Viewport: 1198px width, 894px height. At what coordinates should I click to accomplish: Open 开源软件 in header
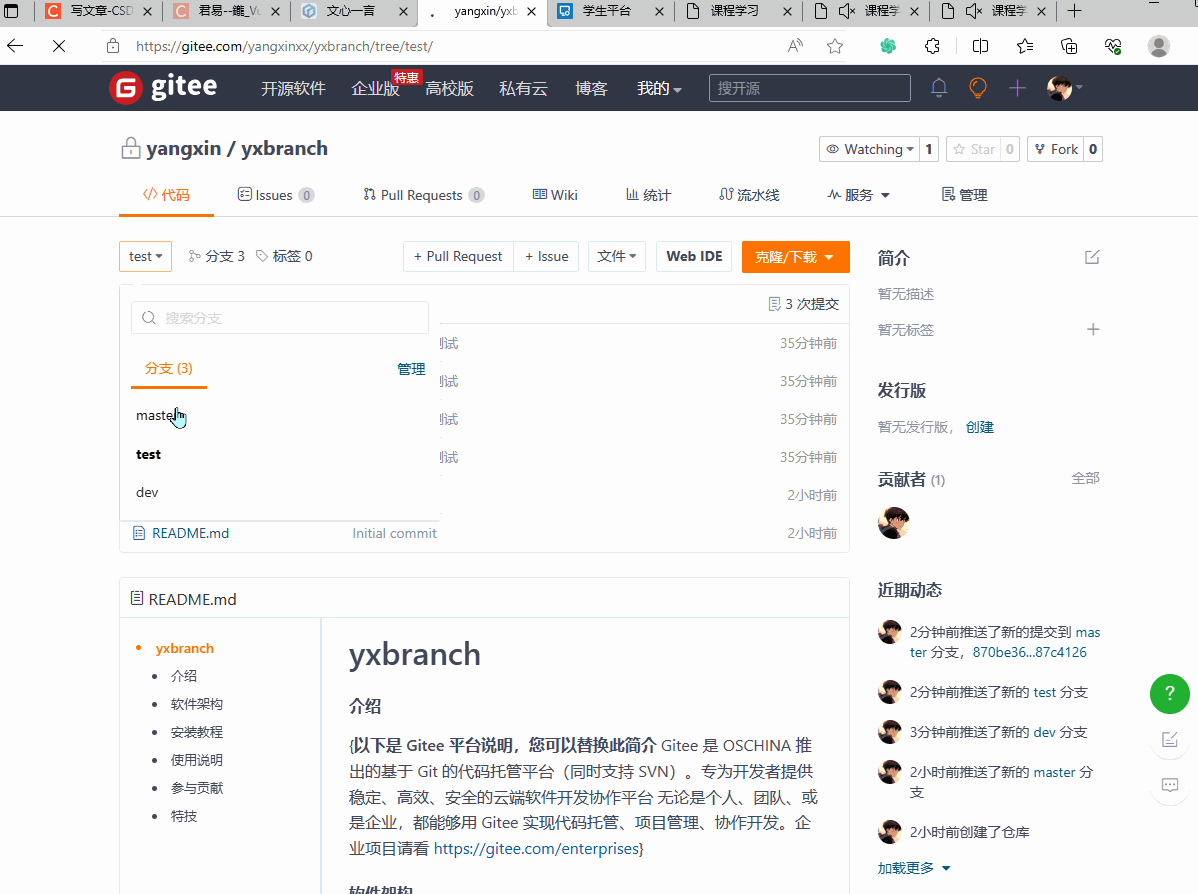(x=293, y=89)
